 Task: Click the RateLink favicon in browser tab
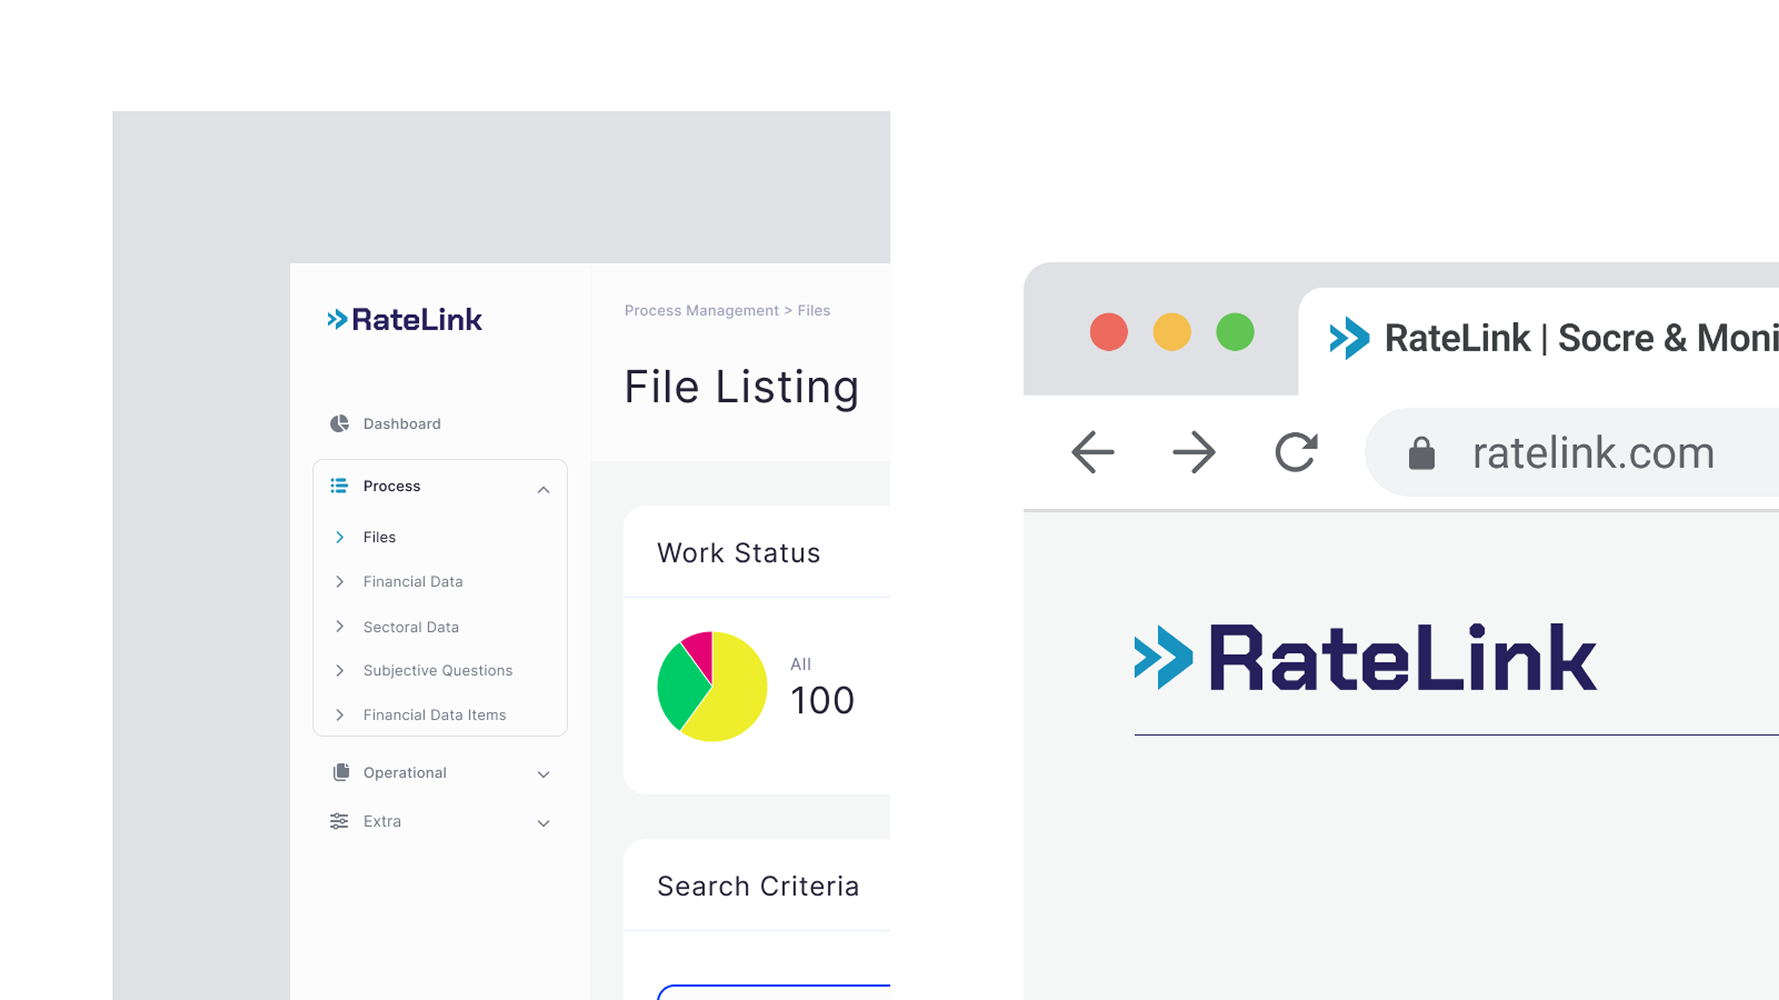tap(1349, 338)
